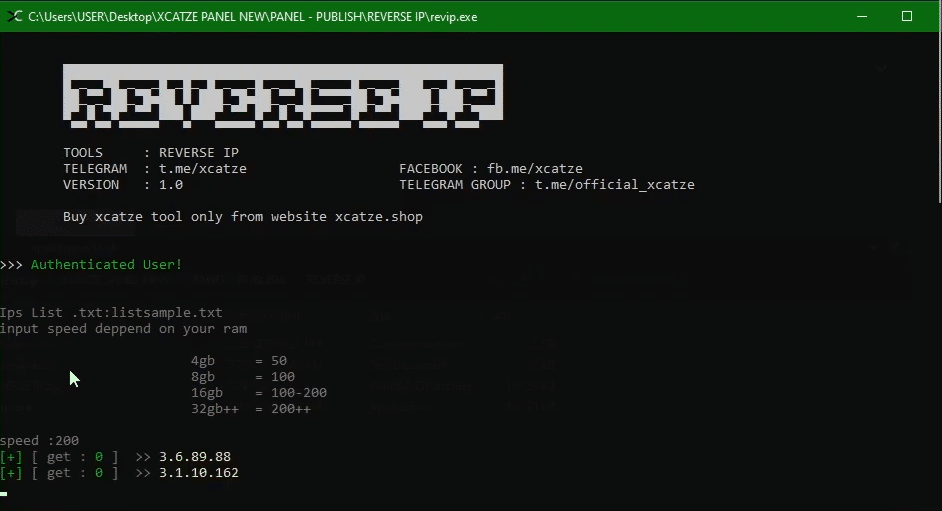The image size is (942, 511).
Task: Click the t.me/official_xcatze group text
Action: (x=615, y=185)
